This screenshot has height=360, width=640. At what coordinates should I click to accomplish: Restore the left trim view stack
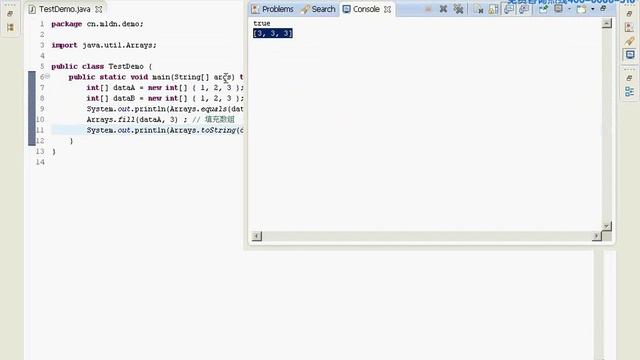(x=10, y=13)
